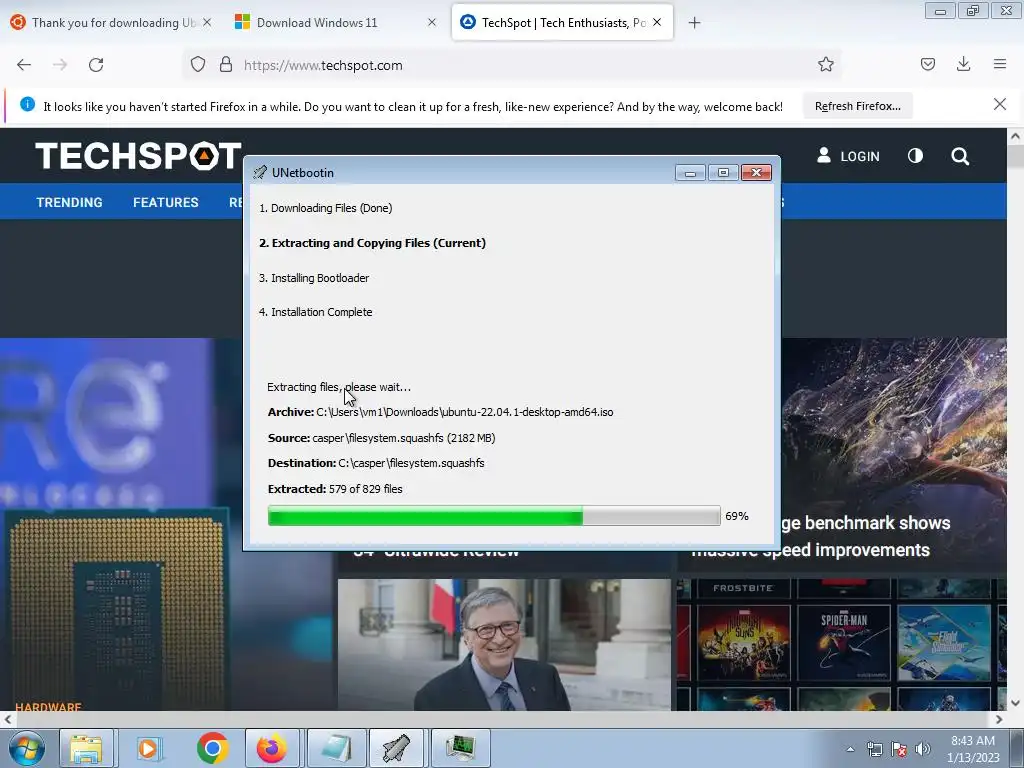Open Google Chrome from taskbar
The height and width of the screenshot is (768, 1024).
coord(212,748)
